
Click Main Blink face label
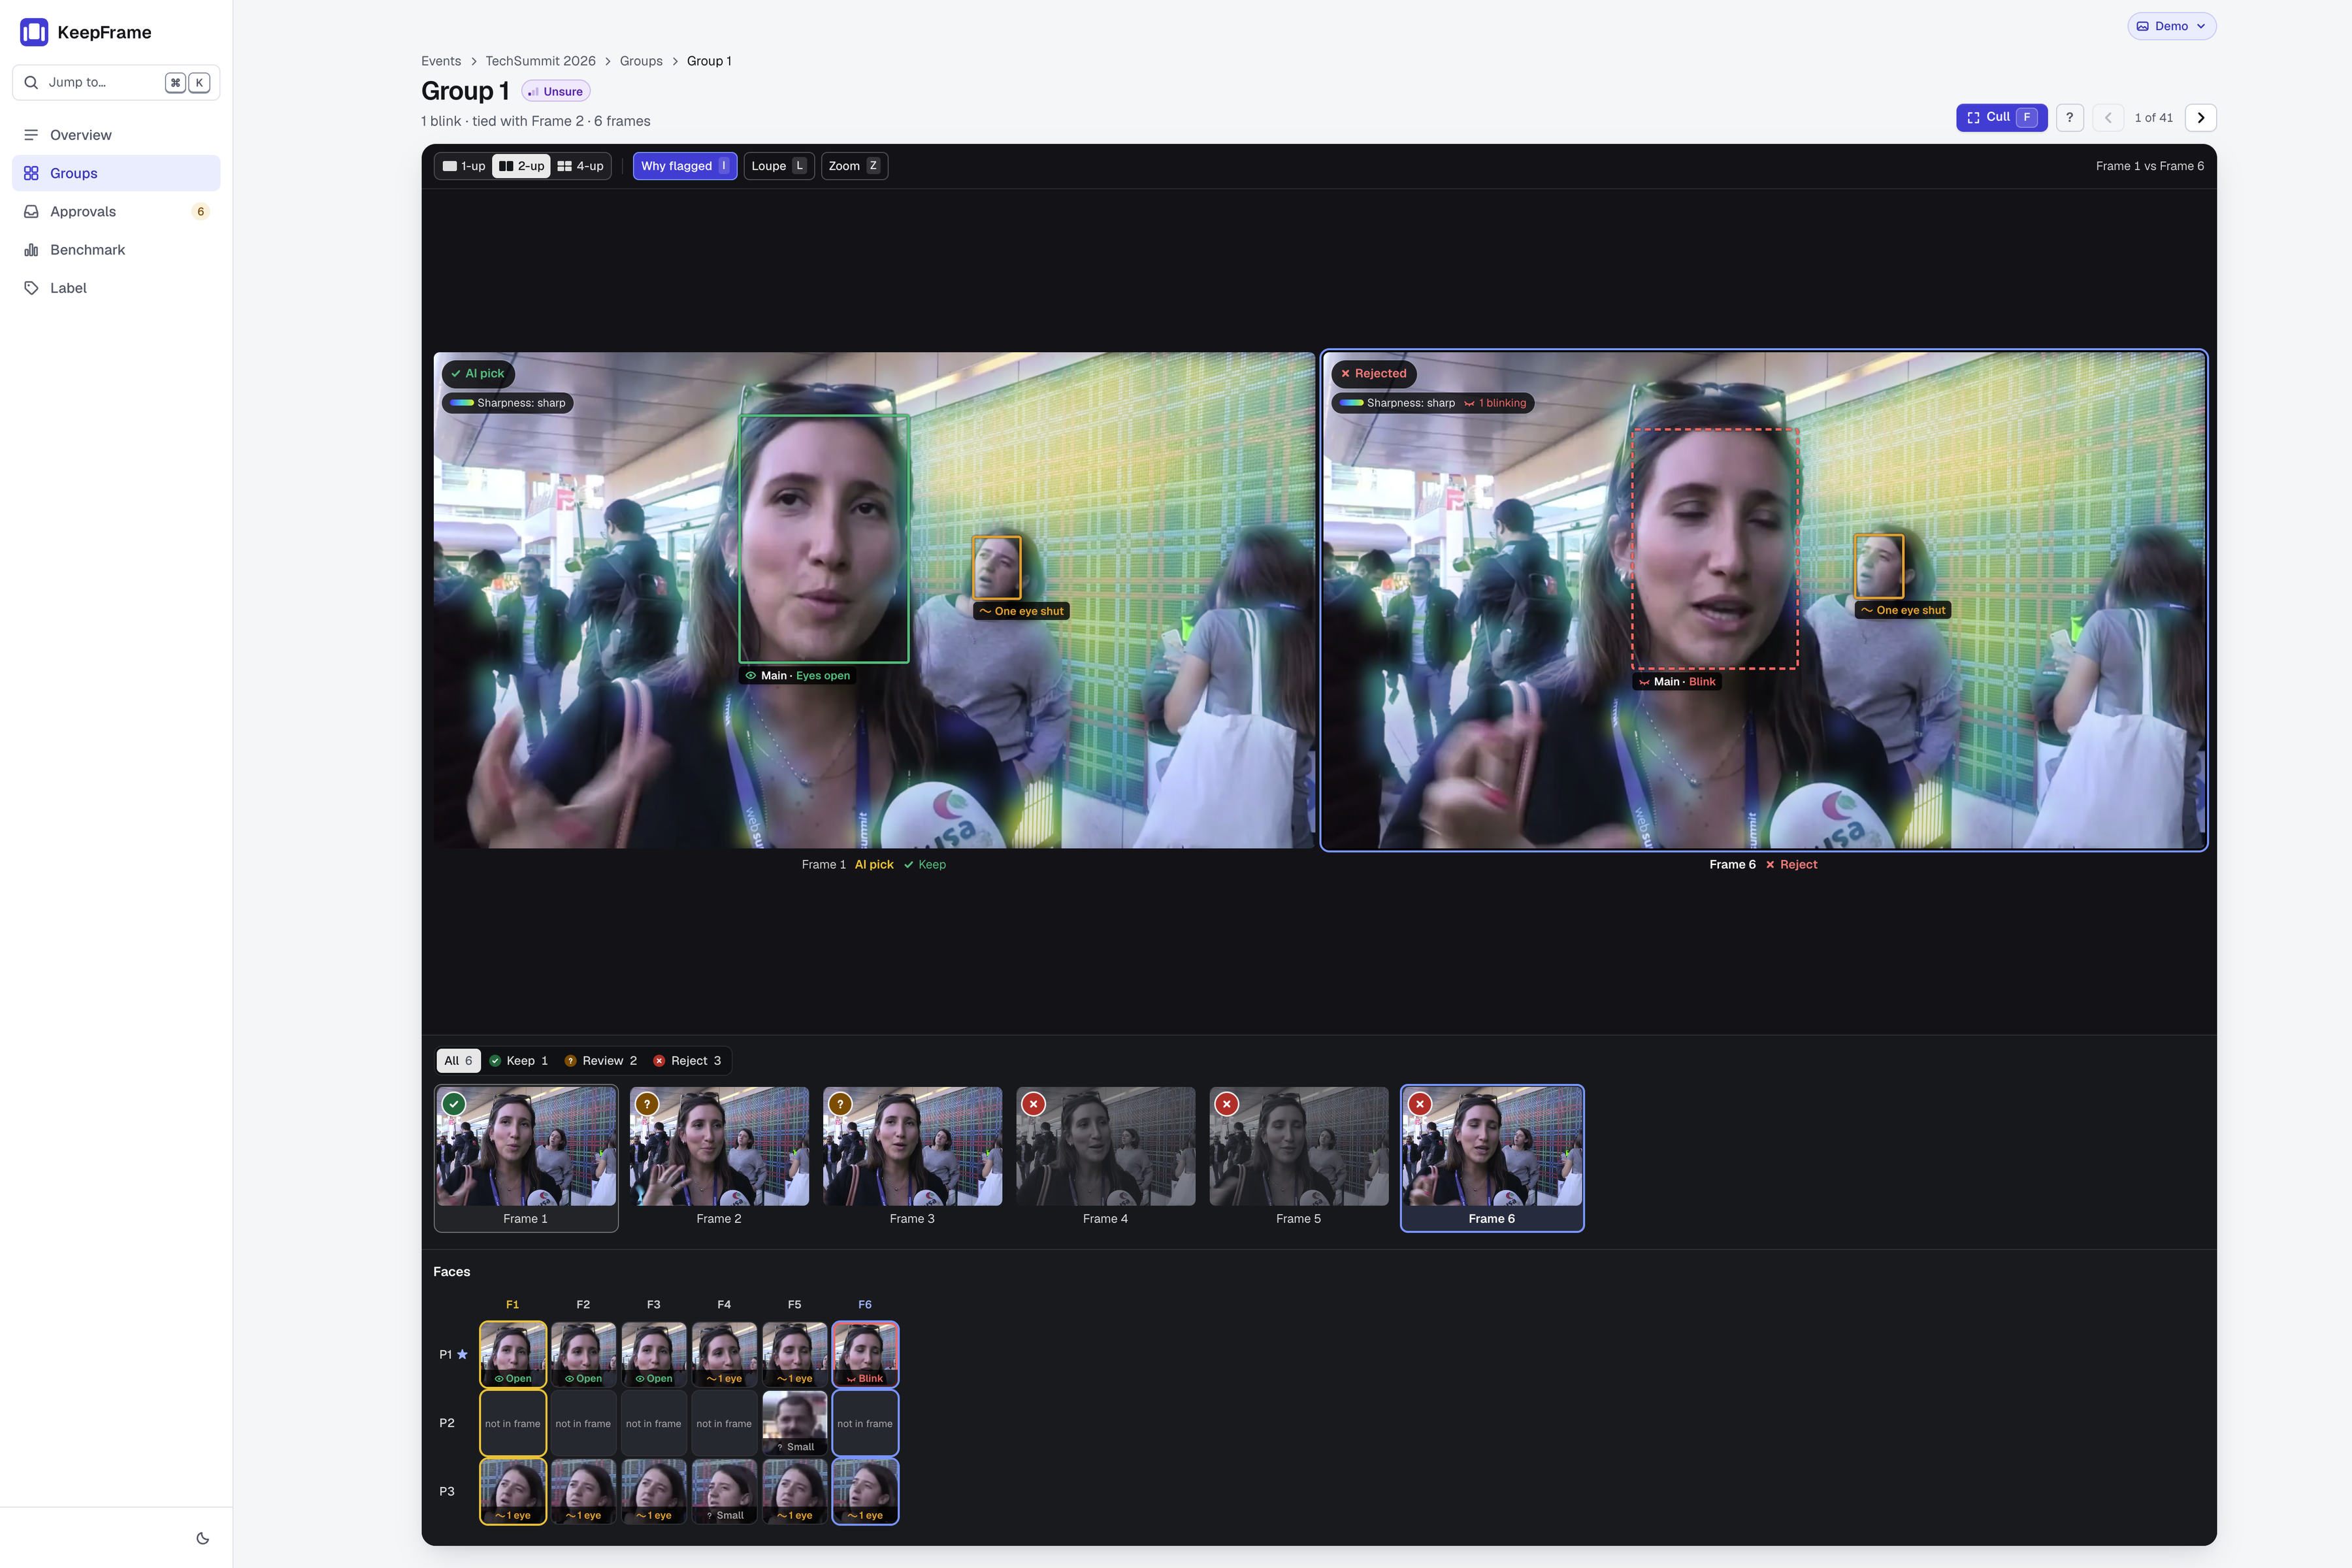pos(1676,682)
